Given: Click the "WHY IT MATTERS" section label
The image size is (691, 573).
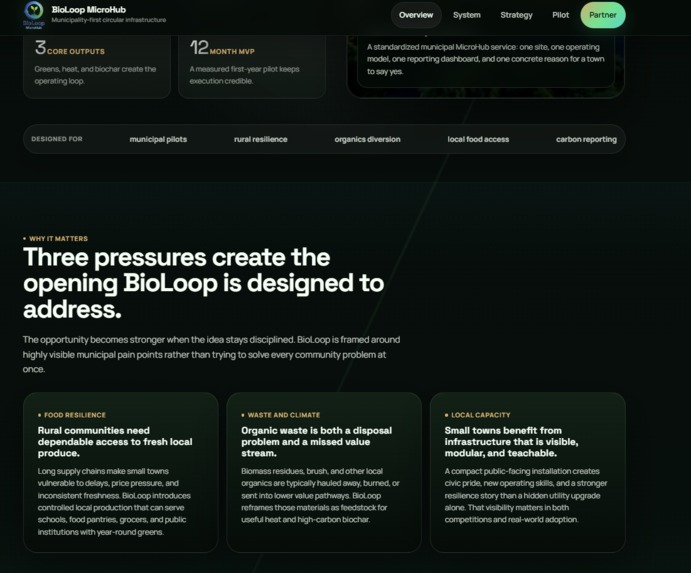Looking at the screenshot, I should click(x=56, y=238).
